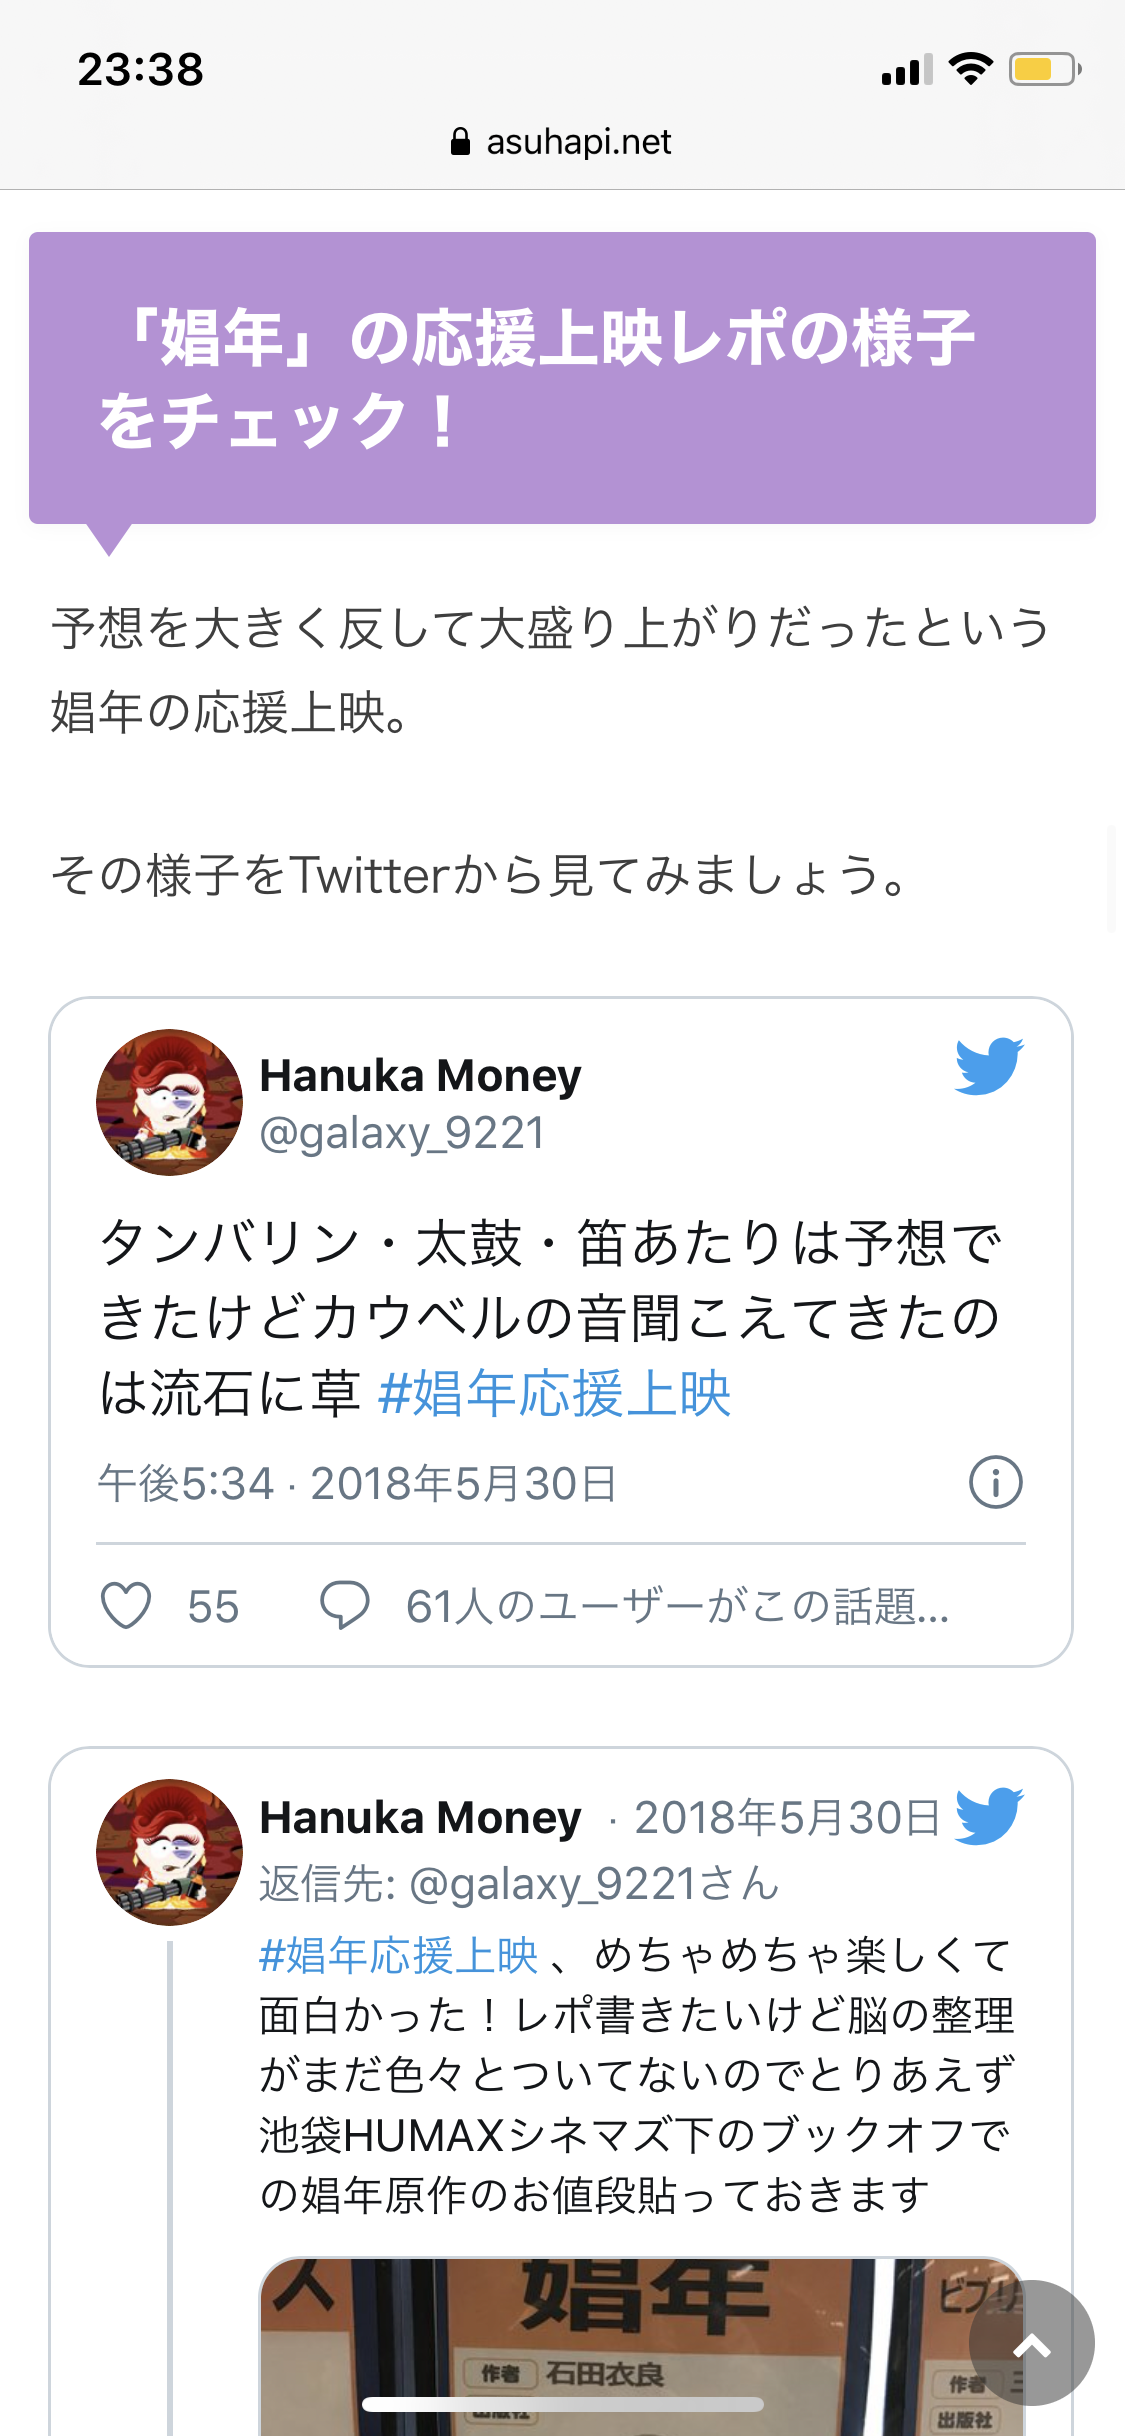Tap the battery icon in status bar
The image size is (1125, 2436).
[x=1045, y=69]
